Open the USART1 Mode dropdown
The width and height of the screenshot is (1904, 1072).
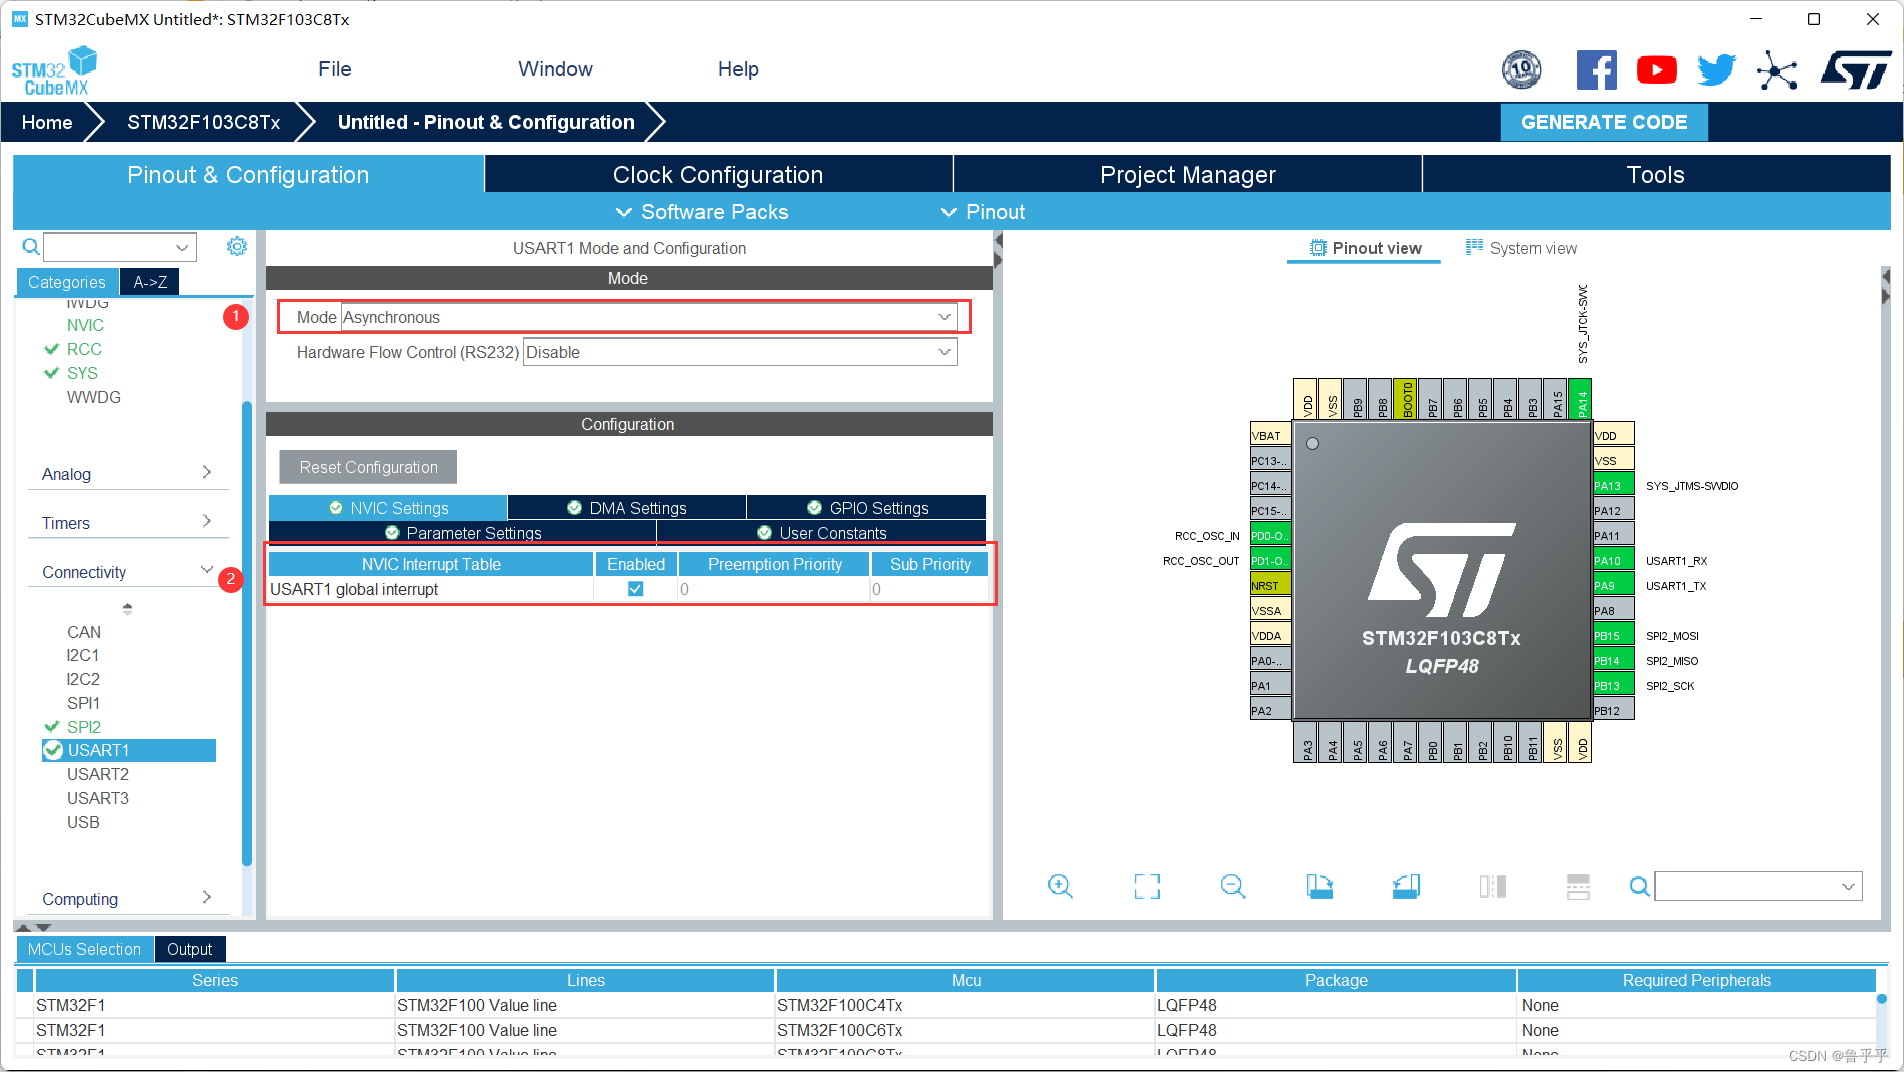[x=649, y=317]
